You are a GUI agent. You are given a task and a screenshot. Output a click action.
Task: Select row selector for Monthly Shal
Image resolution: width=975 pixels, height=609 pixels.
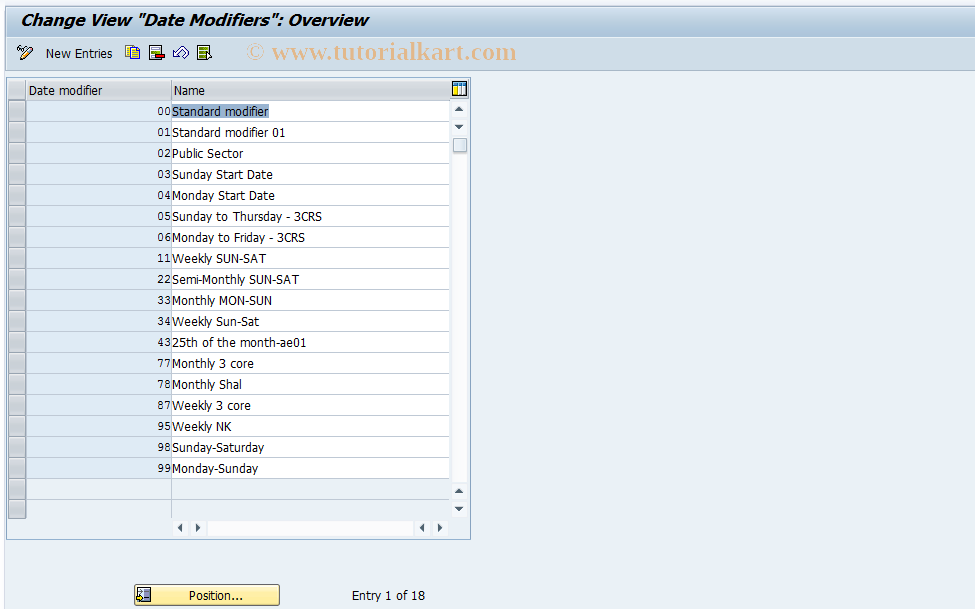tap(17, 384)
